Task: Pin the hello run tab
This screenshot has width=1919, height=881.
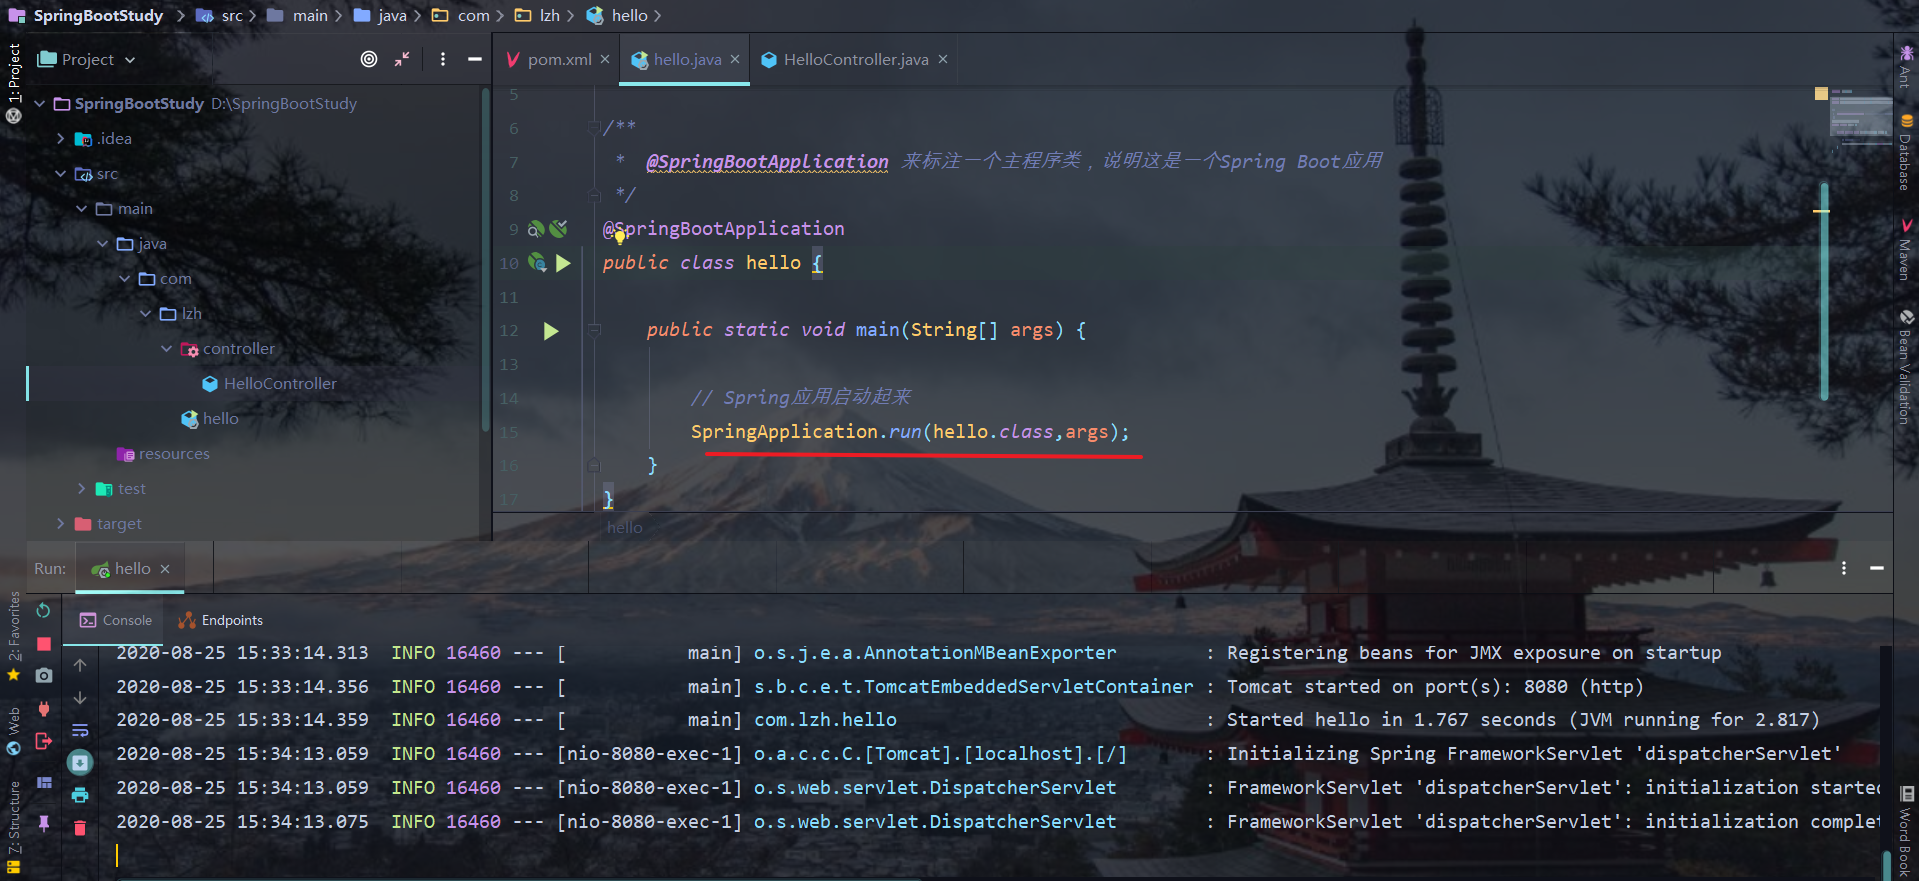Action: pos(43,824)
